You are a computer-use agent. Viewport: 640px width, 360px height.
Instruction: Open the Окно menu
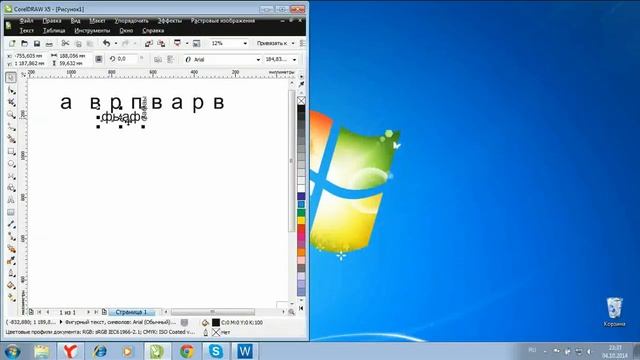(126, 31)
